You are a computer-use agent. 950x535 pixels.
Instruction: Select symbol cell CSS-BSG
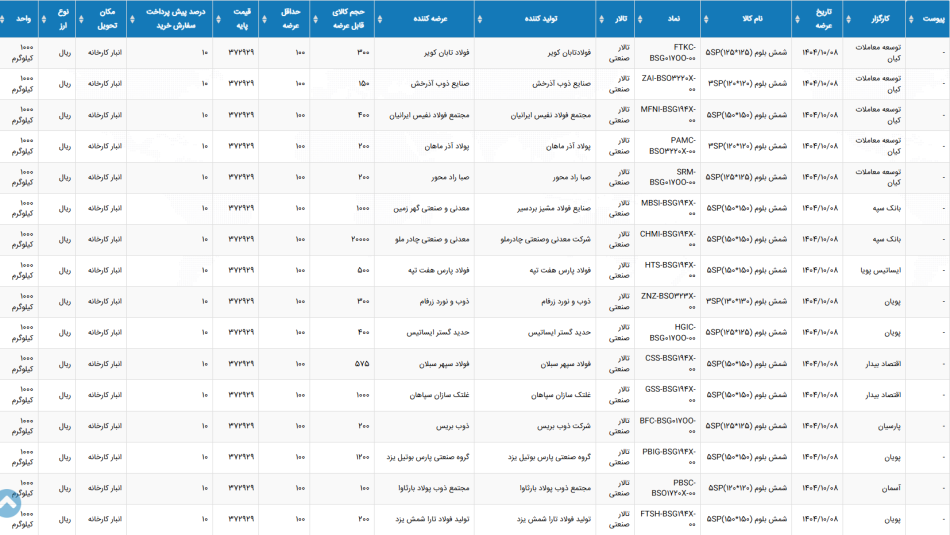coord(670,364)
